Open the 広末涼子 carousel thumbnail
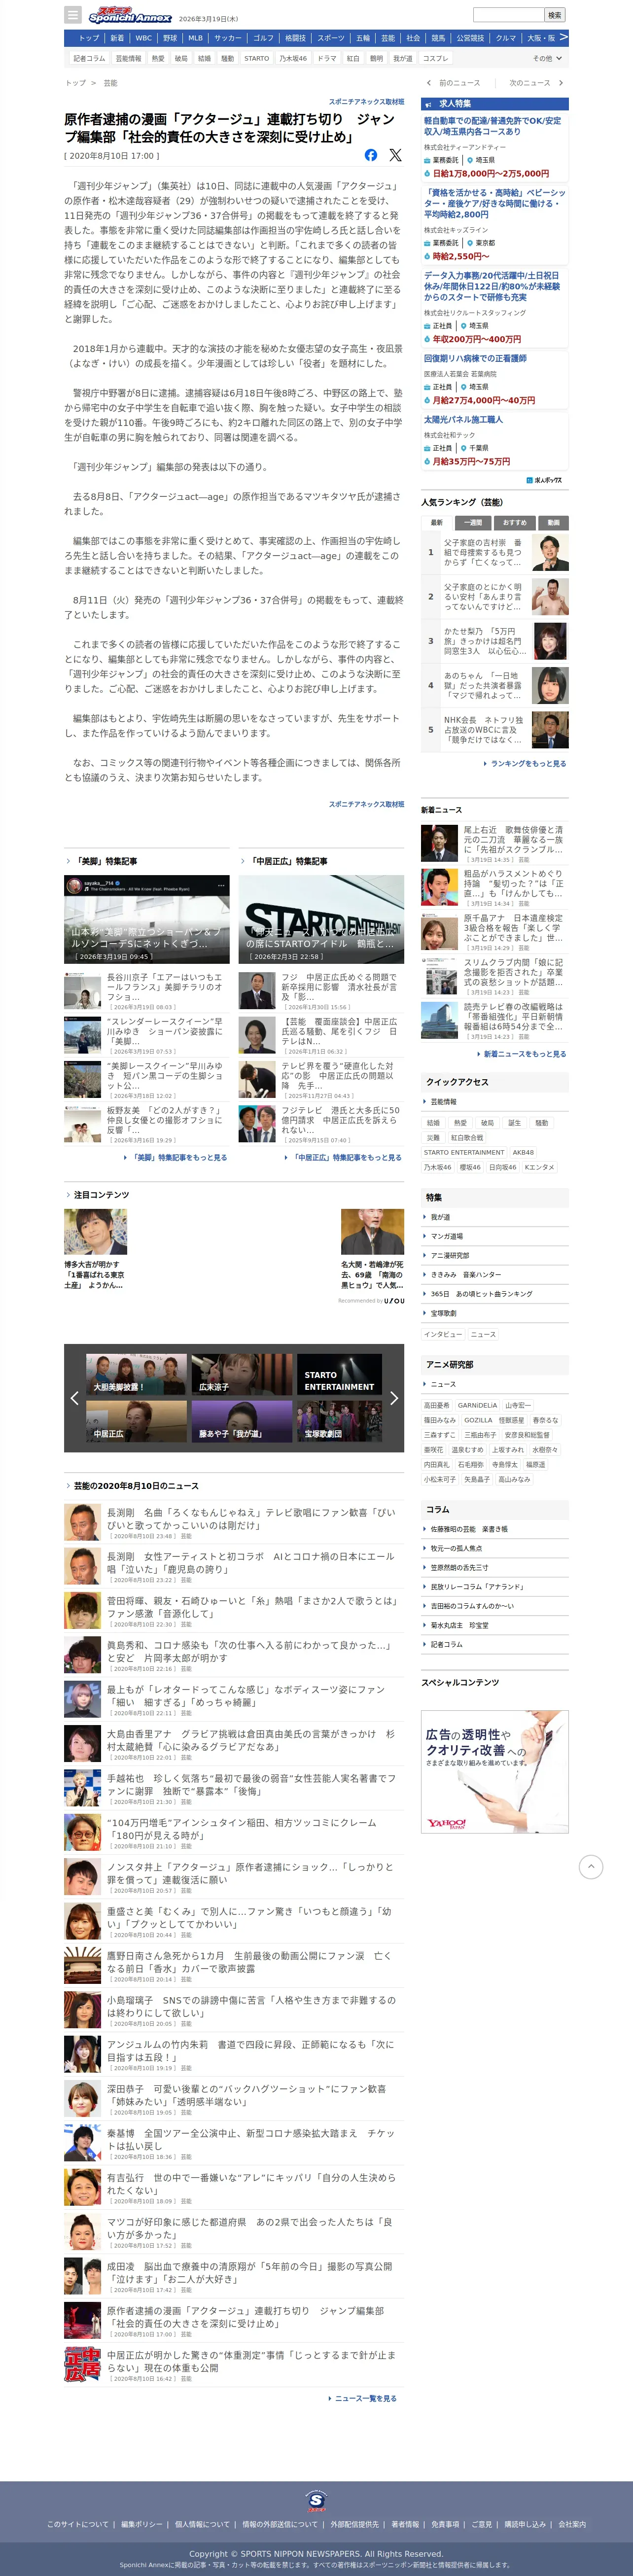Viewport: 633px width, 2576px height. tap(242, 1374)
